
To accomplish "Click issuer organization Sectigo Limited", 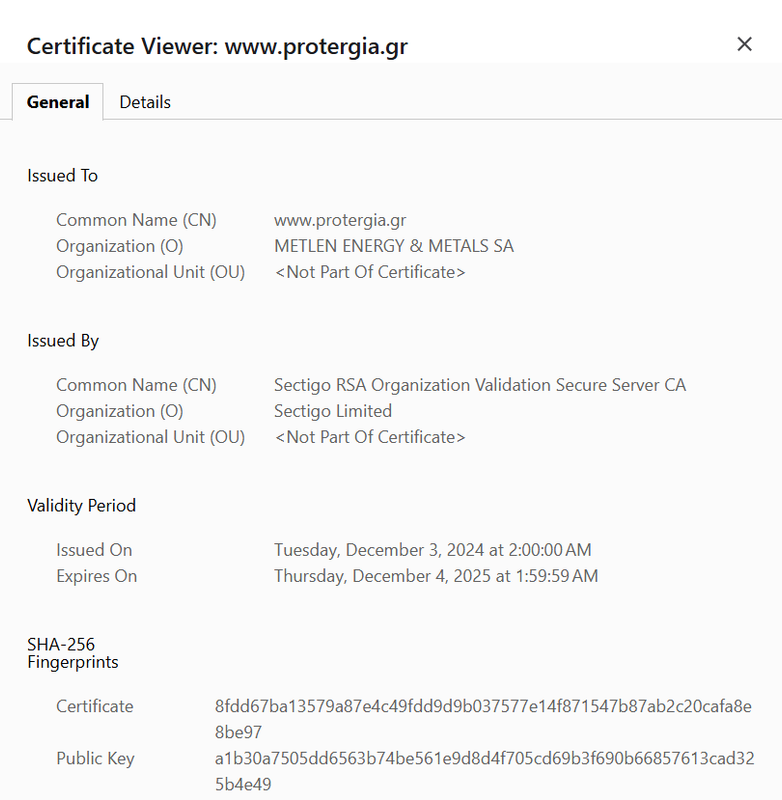I will click(x=333, y=411).
